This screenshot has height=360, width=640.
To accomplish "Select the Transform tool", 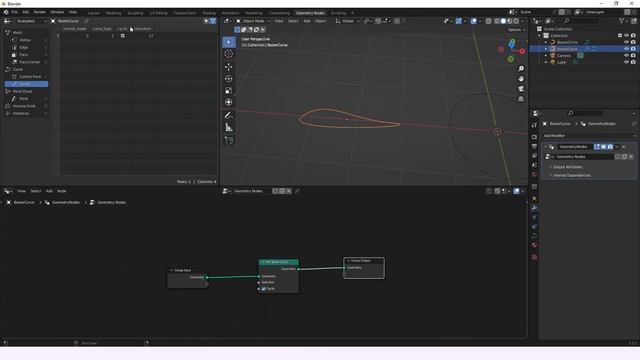I will (x=229, y=102).
